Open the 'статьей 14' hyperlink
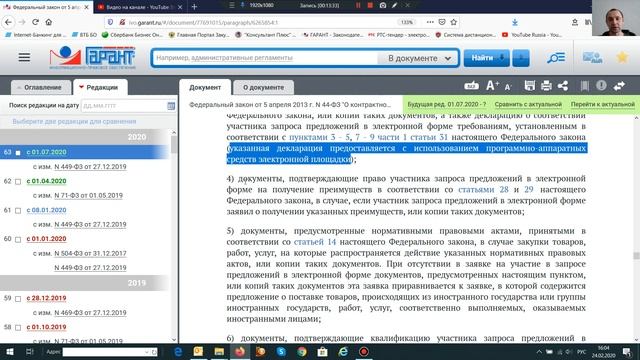The width and height of the screenshot is (640, 360). point(315,242)
